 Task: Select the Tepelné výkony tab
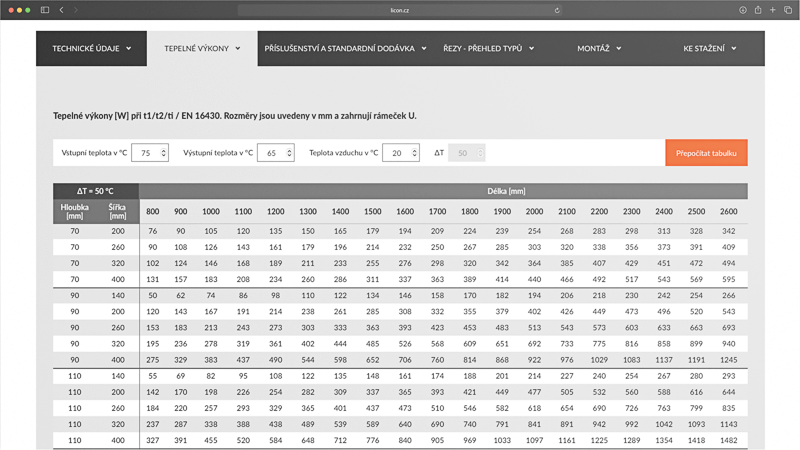(202, 48)
